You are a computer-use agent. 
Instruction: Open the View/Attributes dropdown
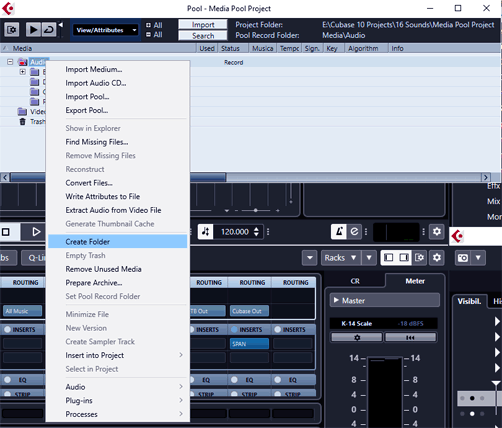point(105,30)
